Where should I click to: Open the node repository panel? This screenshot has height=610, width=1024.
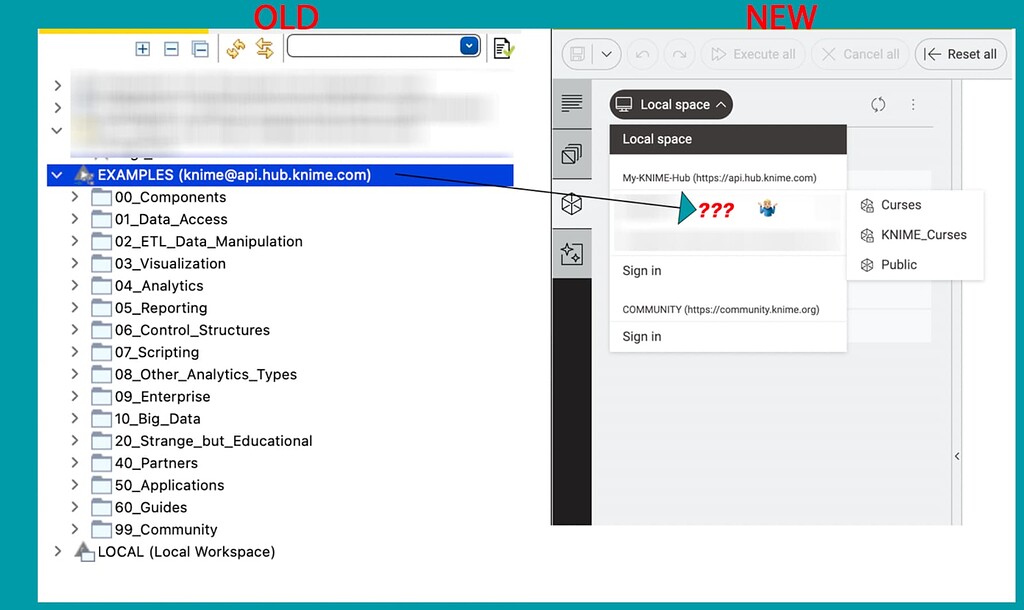tap(572, 155)
